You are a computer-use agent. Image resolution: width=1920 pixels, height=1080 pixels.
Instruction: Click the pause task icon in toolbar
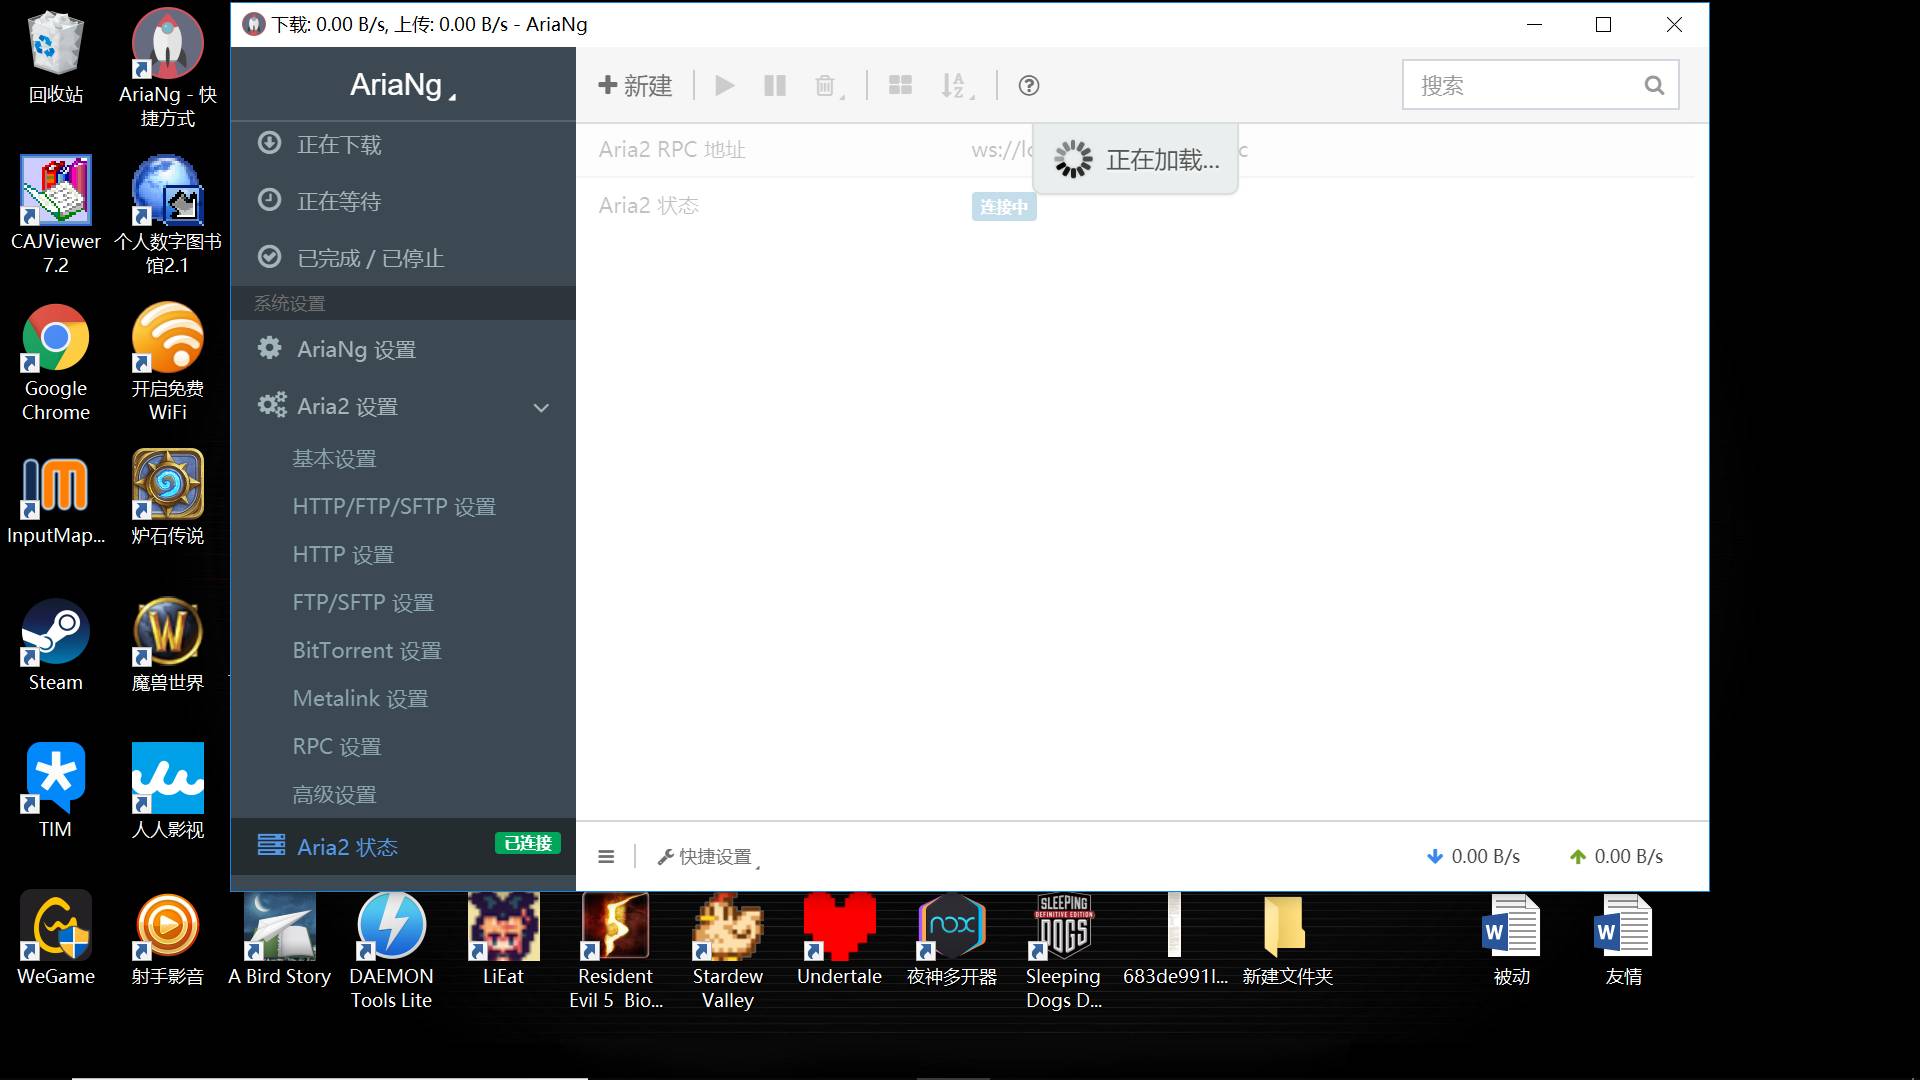pos(775,86)
